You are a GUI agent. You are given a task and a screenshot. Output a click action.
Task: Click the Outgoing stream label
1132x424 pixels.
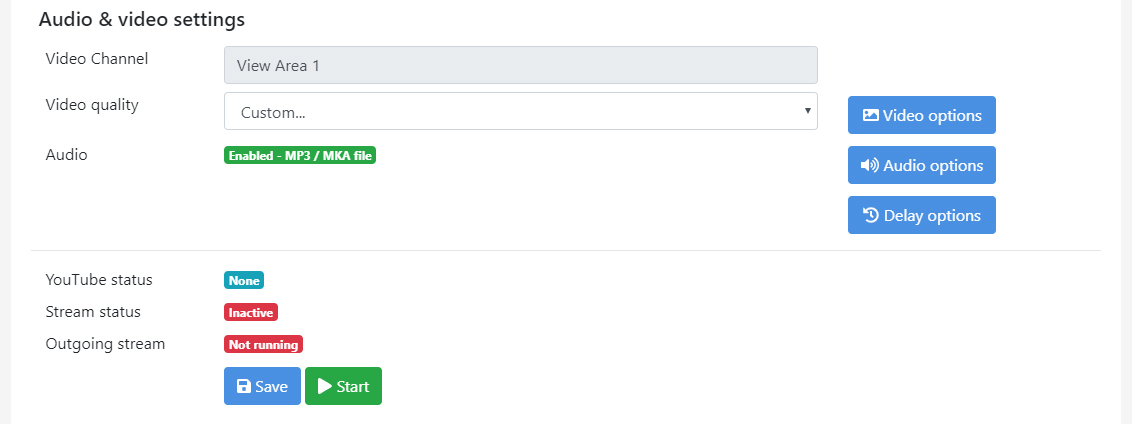tap(105, 344)
